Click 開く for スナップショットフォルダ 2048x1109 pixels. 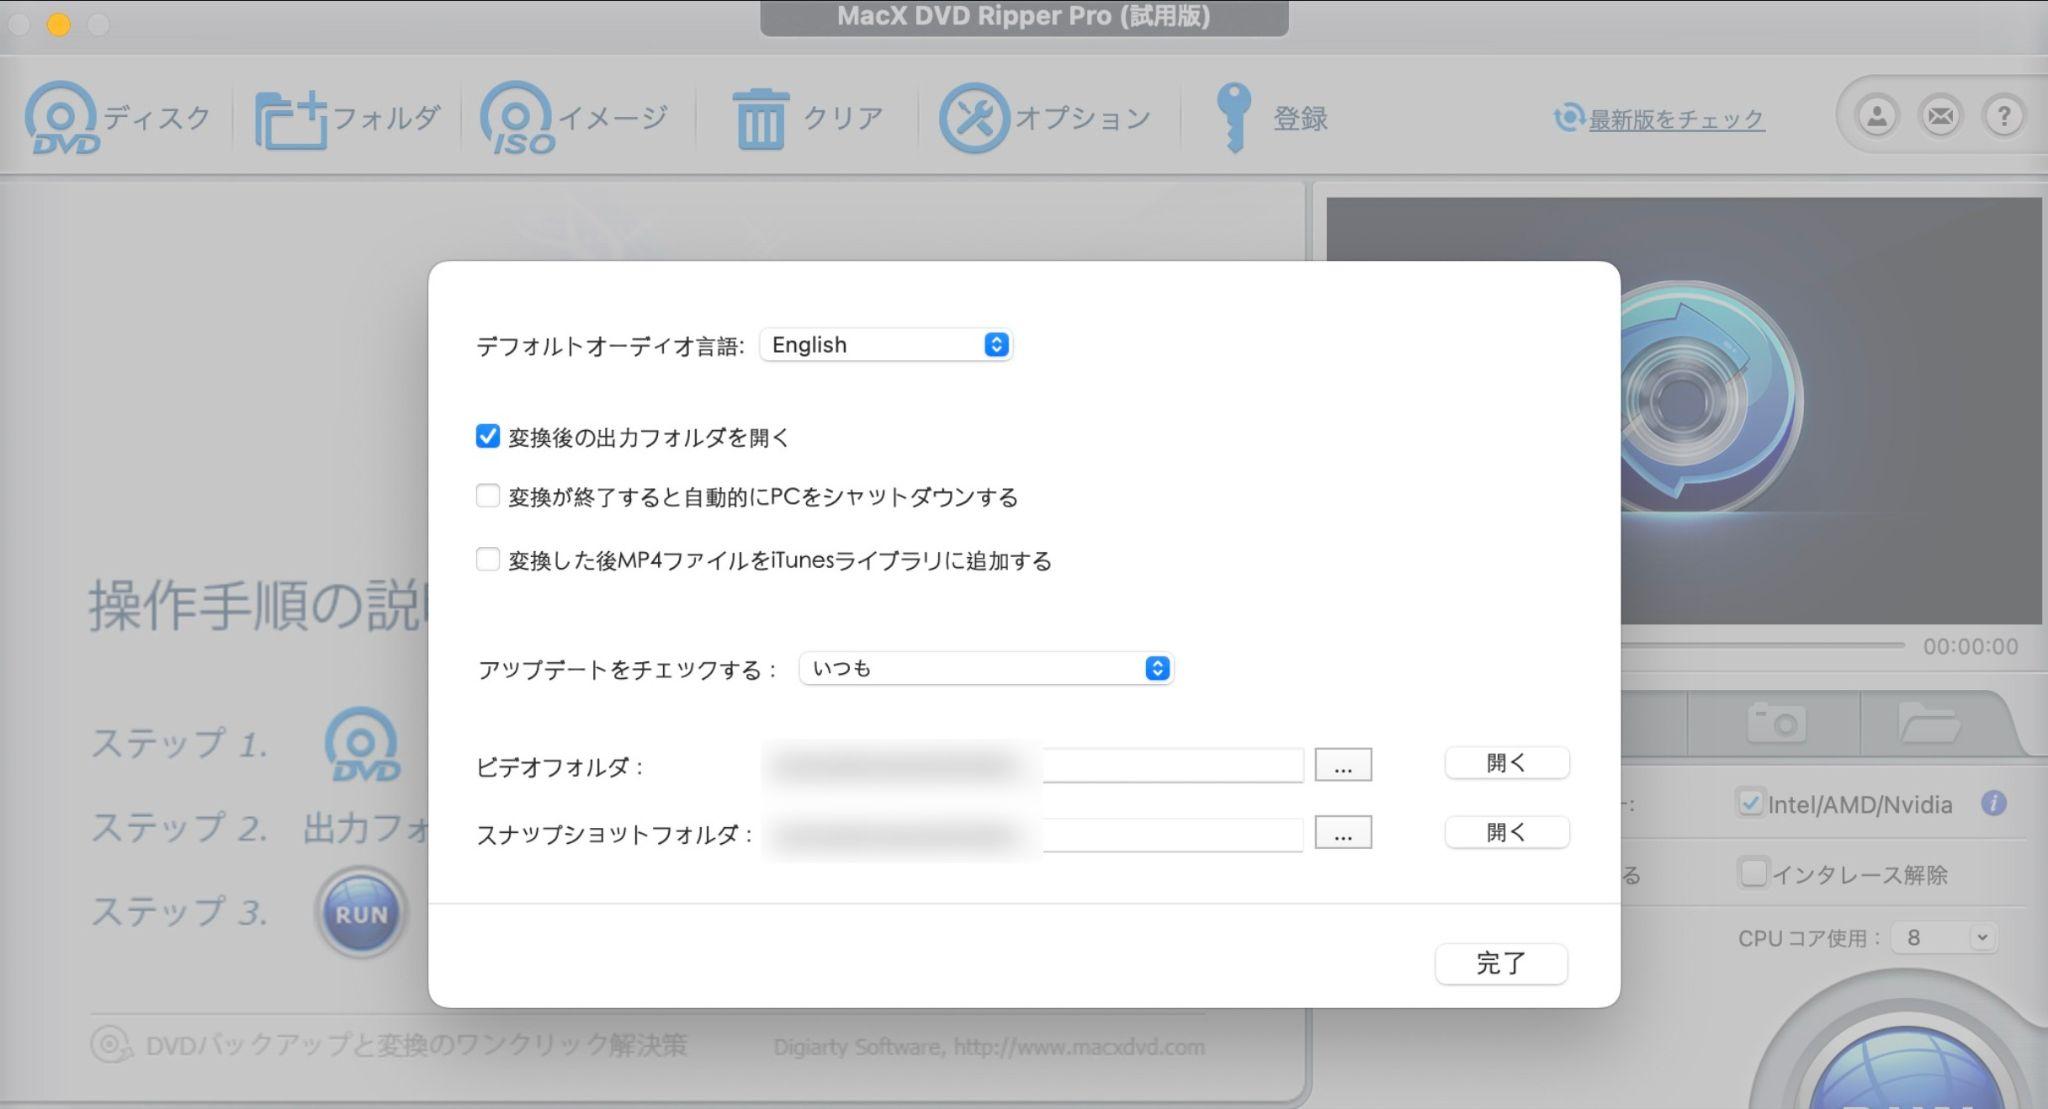tap(1506, 832)
